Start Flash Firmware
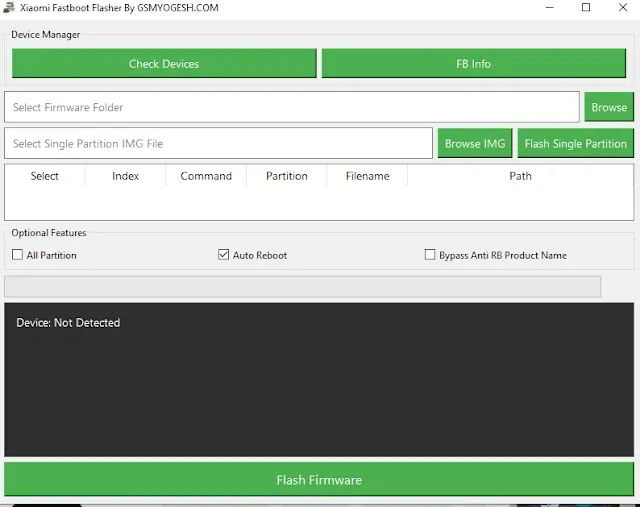 pyautogui.click(x=319, y=480)
